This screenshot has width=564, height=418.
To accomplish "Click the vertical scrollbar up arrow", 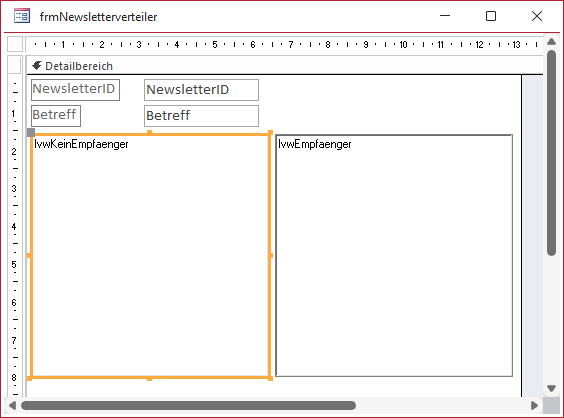I will (x=551, y=42).
